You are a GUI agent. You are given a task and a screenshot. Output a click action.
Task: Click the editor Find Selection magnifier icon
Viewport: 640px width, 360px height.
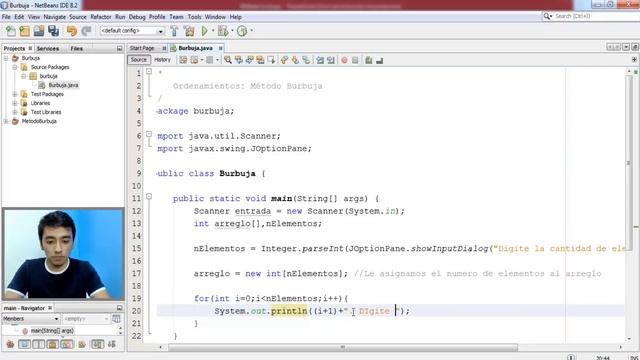[228, 60]
